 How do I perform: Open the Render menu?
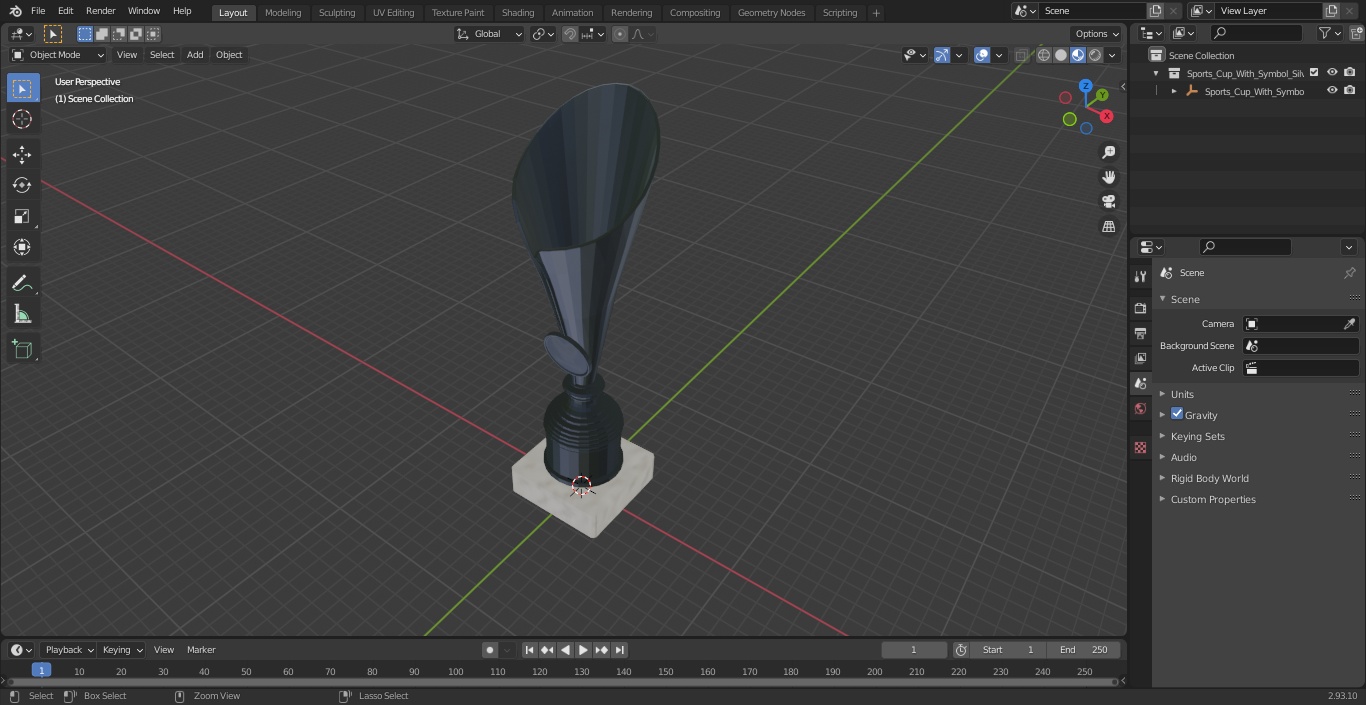pos(100,11)
